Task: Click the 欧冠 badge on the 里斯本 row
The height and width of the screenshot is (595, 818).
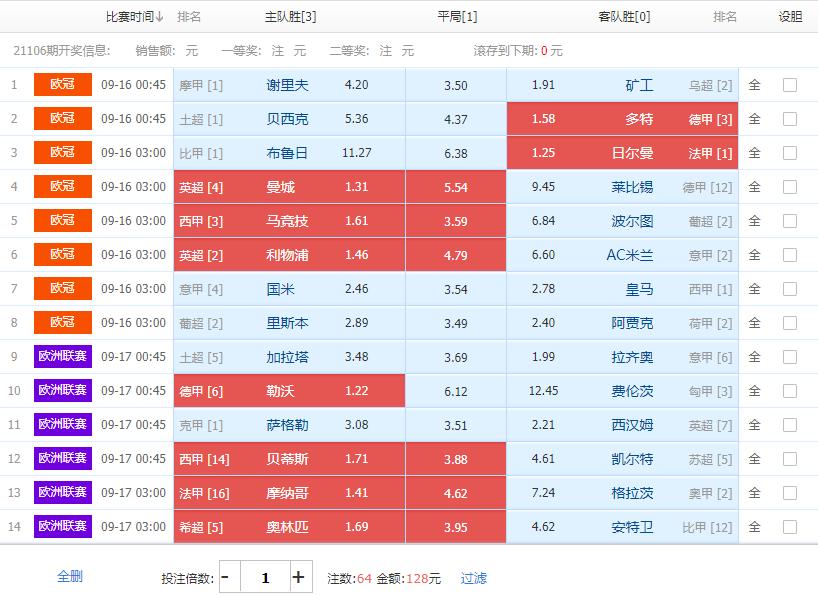Action: tap(62, 321)
